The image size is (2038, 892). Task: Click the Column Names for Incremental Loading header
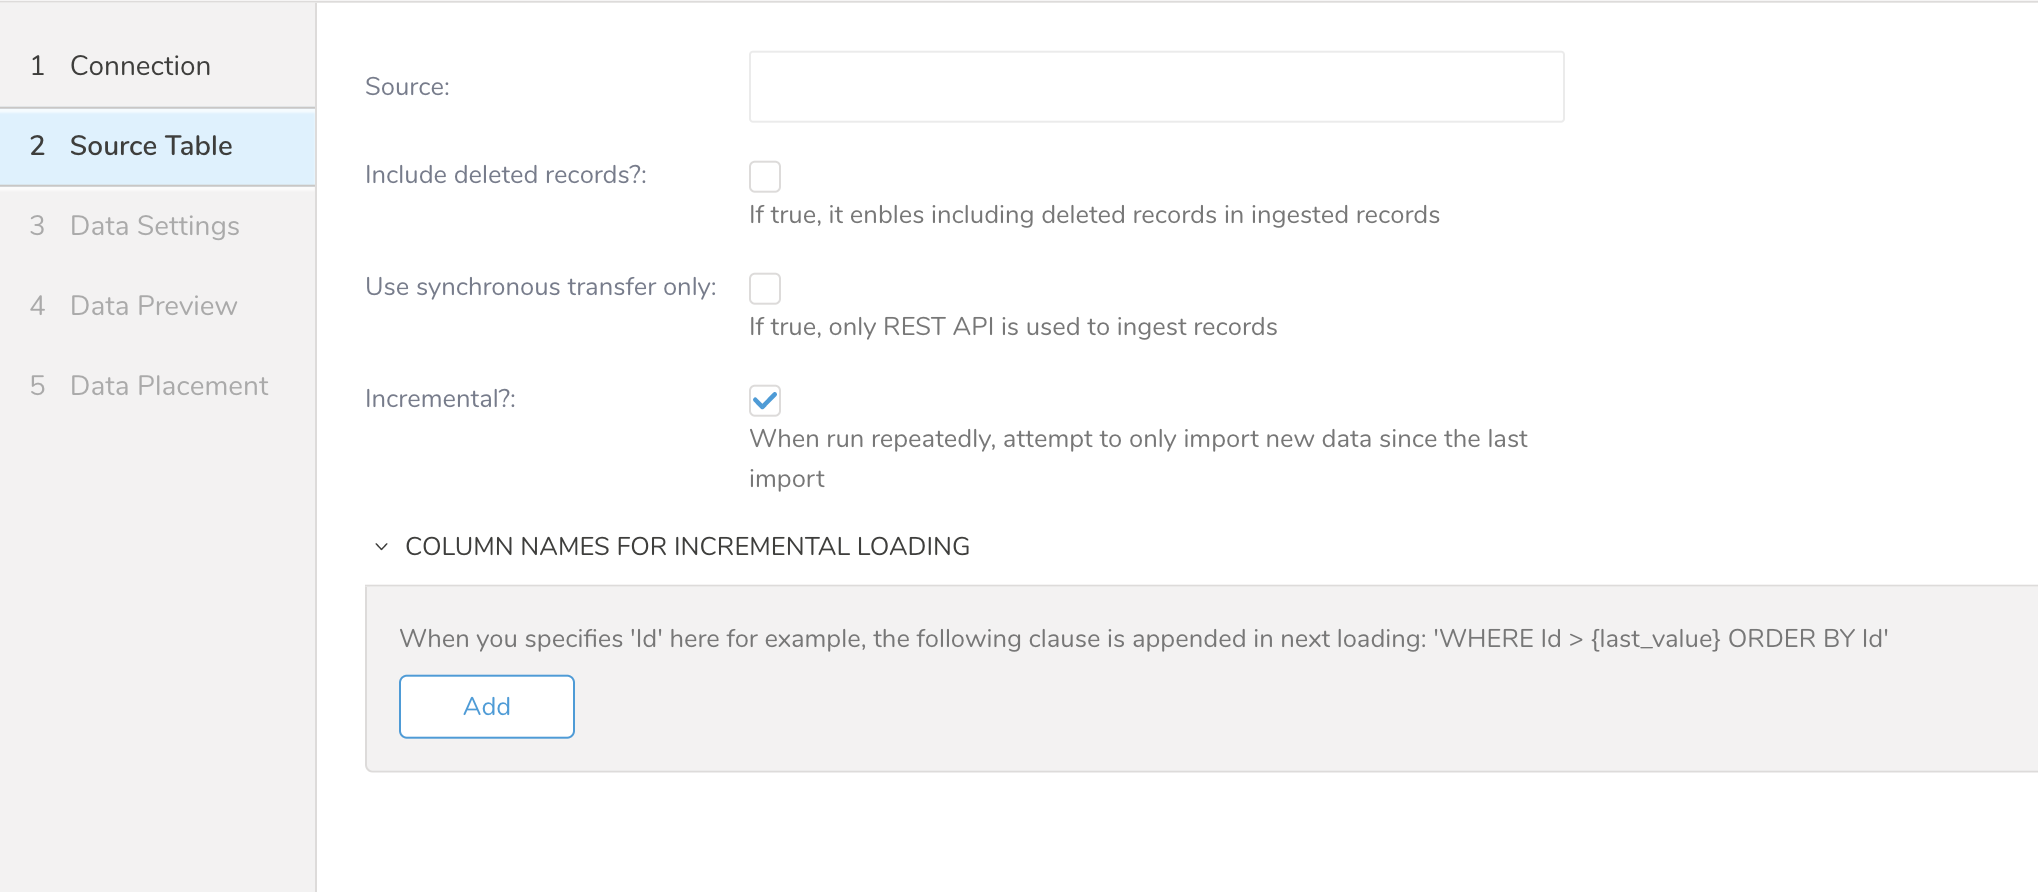[x=687, y=547]
